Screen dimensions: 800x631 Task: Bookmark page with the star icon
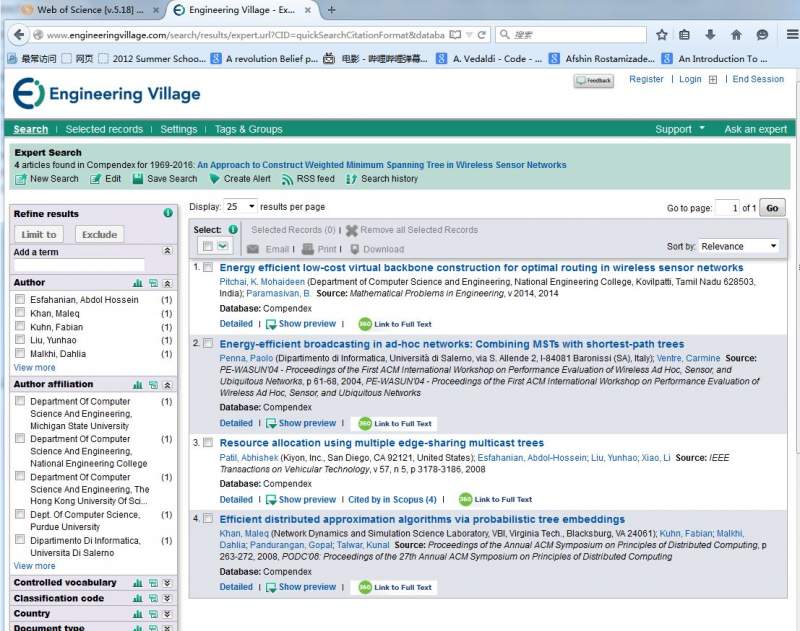(662, 35)
